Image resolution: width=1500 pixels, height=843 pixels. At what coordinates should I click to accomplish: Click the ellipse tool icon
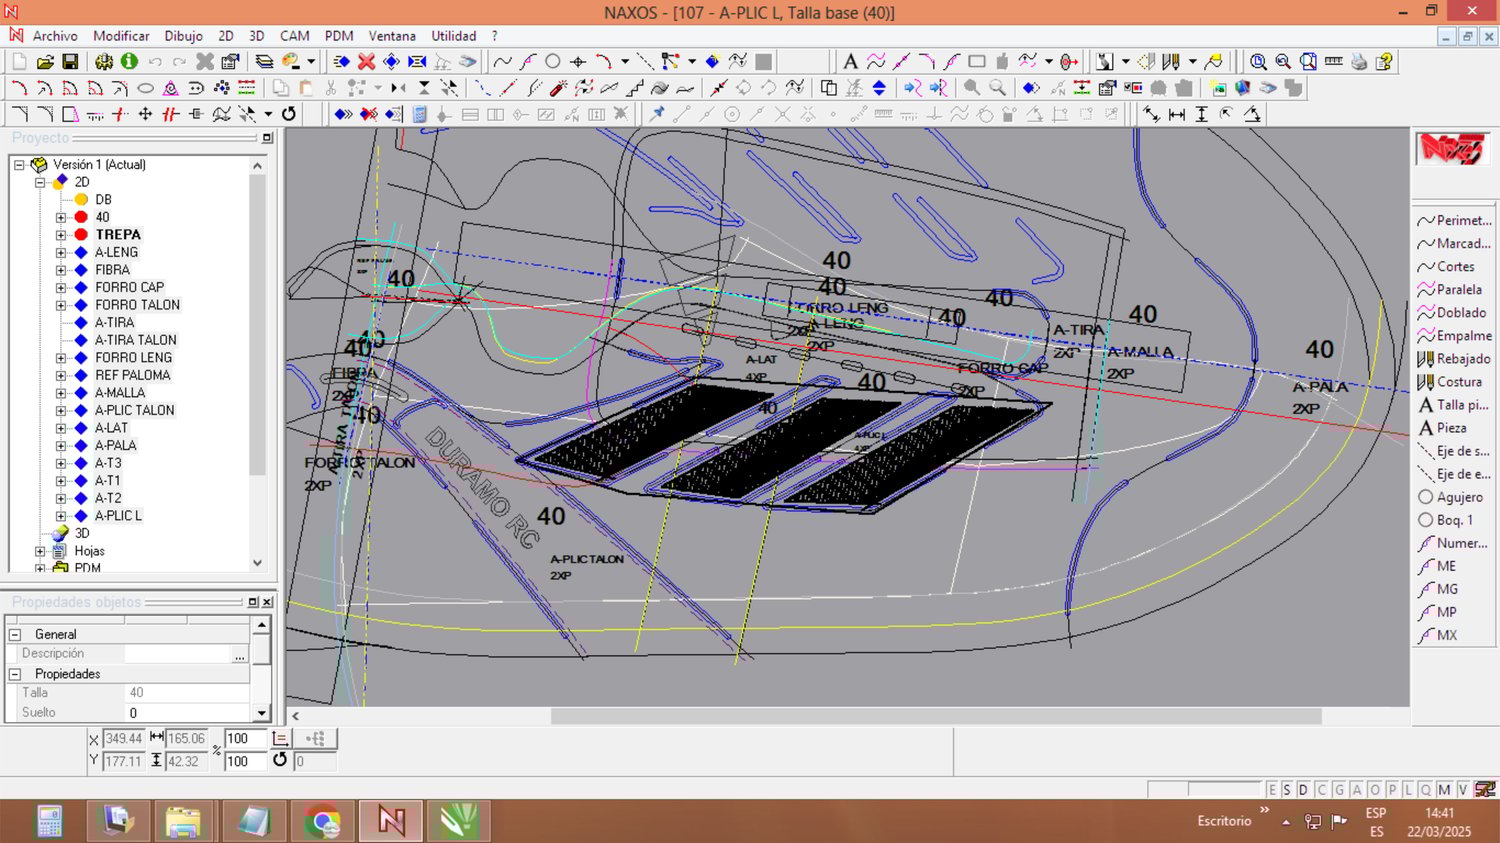point(145,88)
